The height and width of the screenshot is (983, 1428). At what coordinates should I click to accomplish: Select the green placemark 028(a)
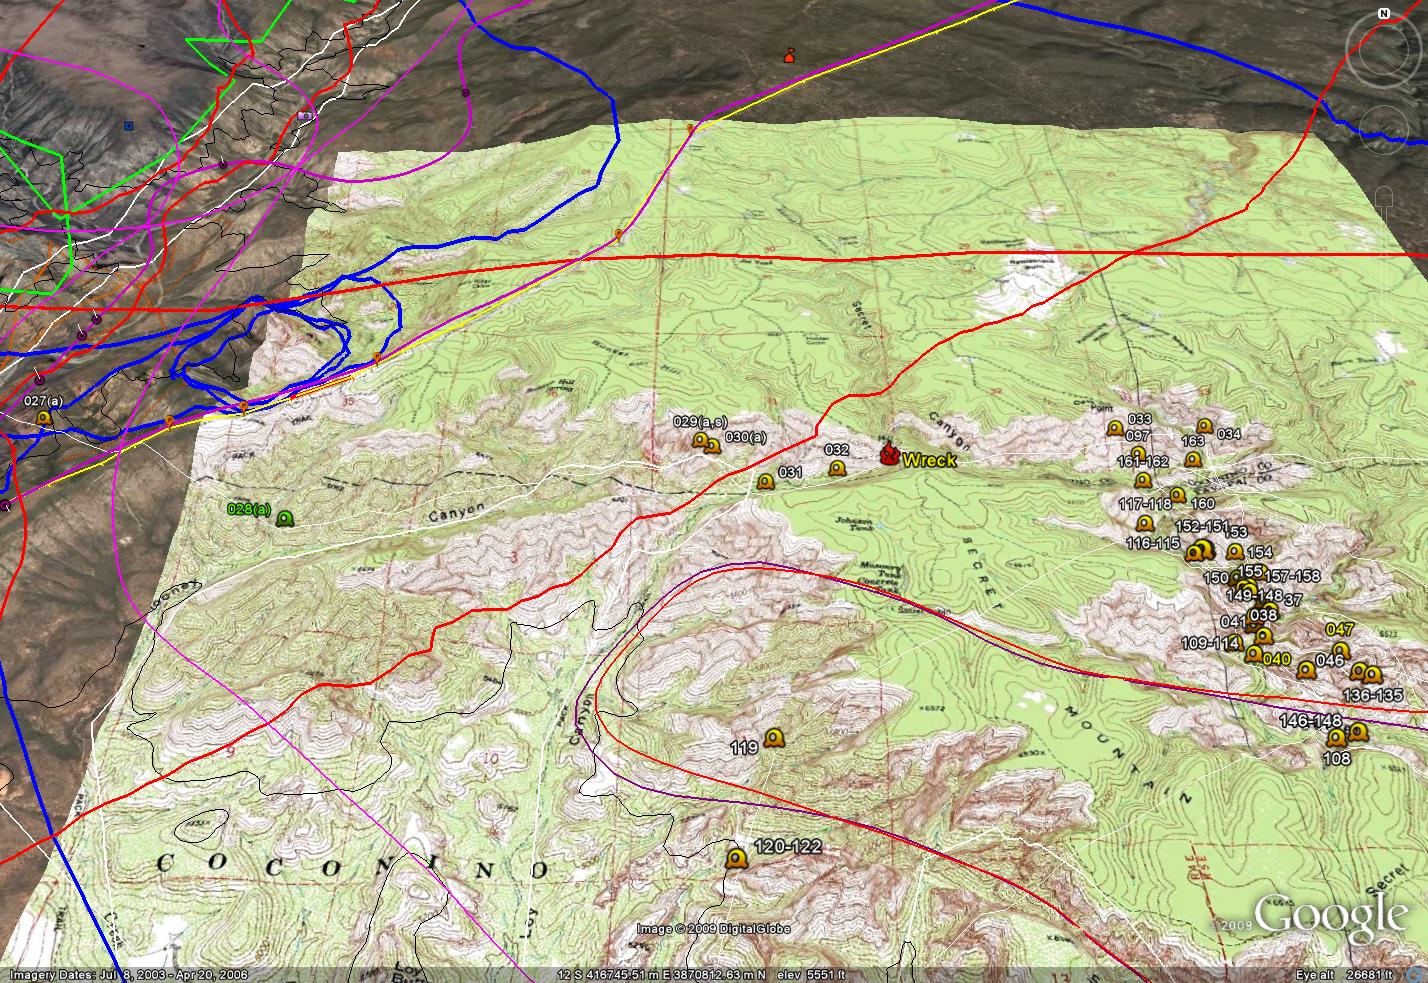(x=285, y=517)
